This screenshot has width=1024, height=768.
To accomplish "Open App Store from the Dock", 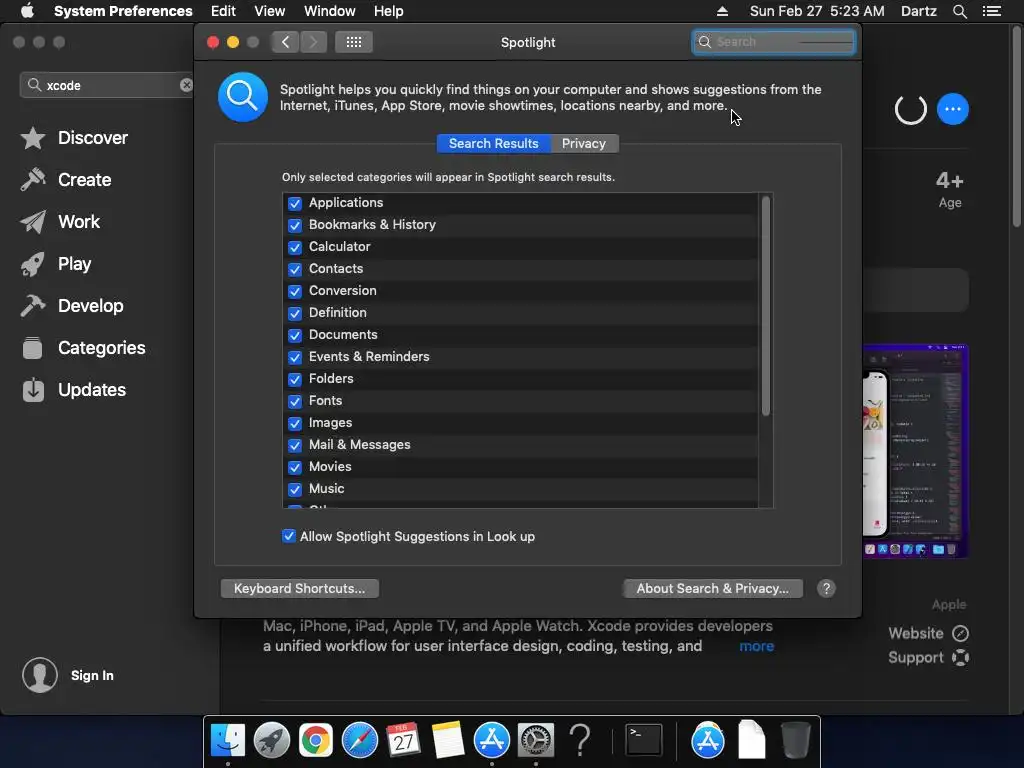I will tap(492, 740).
